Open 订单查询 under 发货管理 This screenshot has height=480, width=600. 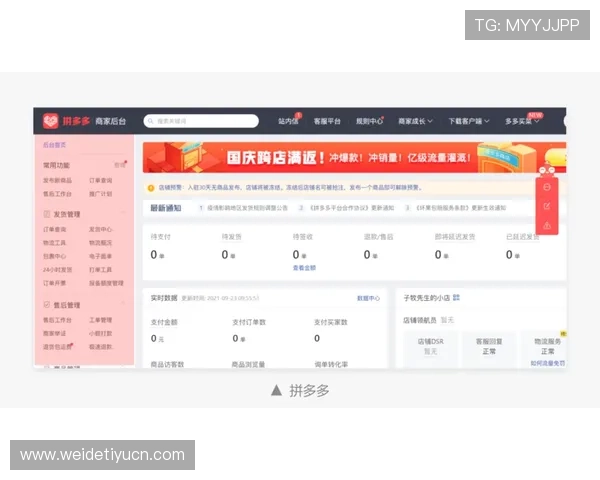[x=54, y=229]
